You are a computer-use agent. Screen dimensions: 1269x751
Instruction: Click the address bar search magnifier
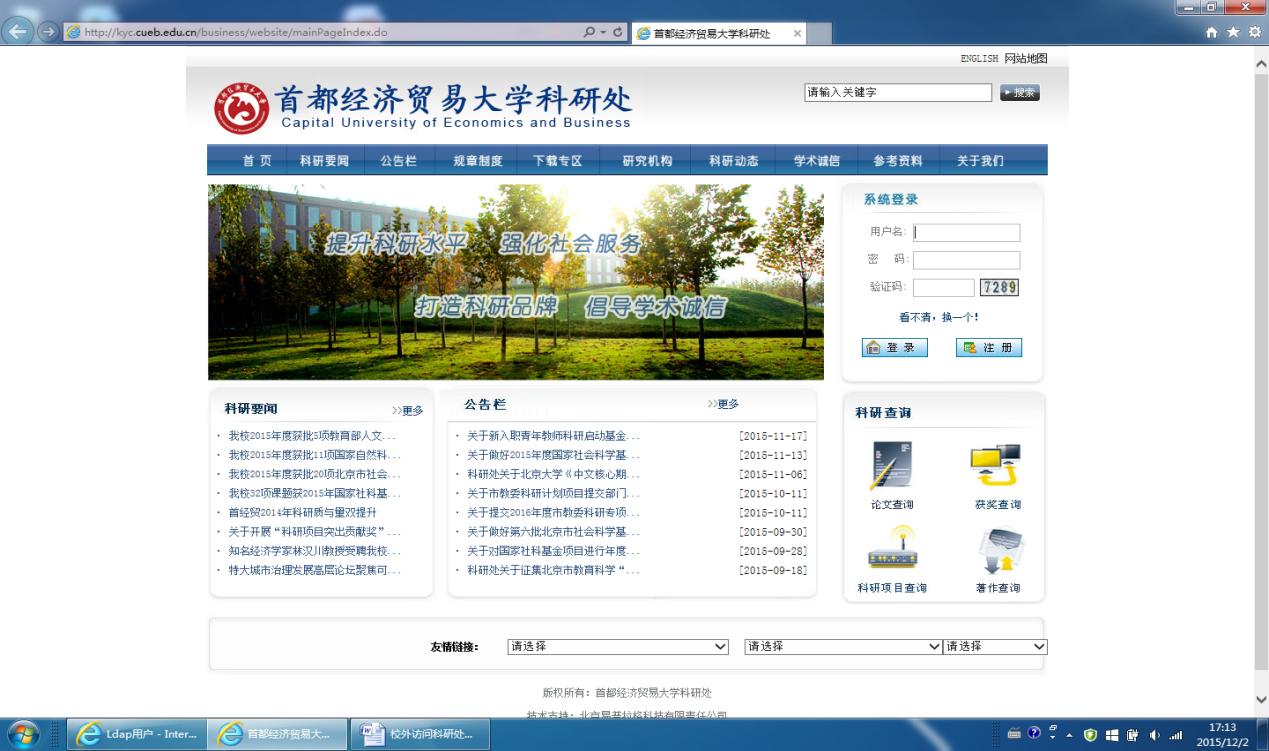pyautogui.click(x=590, y=32)
